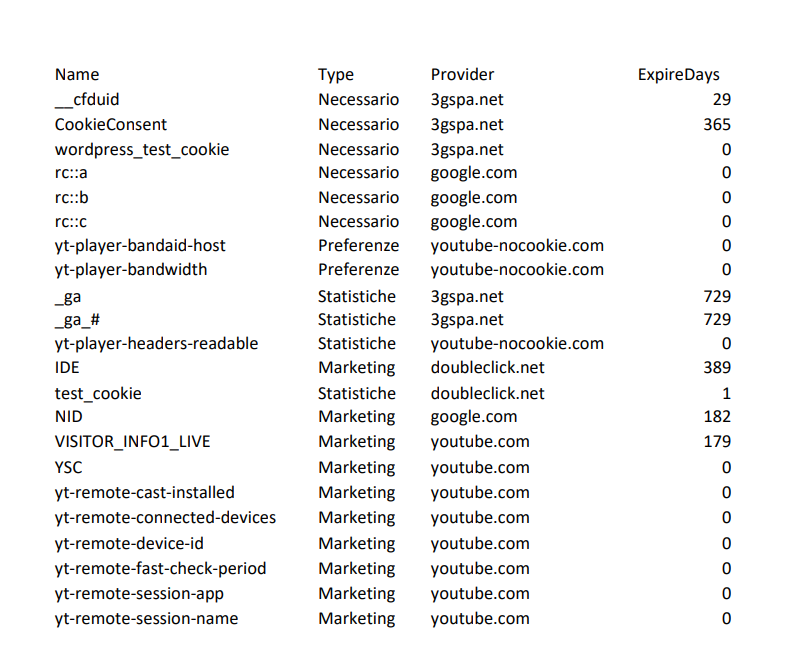Viewport: 796px width, 666px height.
Task: Click the NID cookie name
Action: (69, 417)
